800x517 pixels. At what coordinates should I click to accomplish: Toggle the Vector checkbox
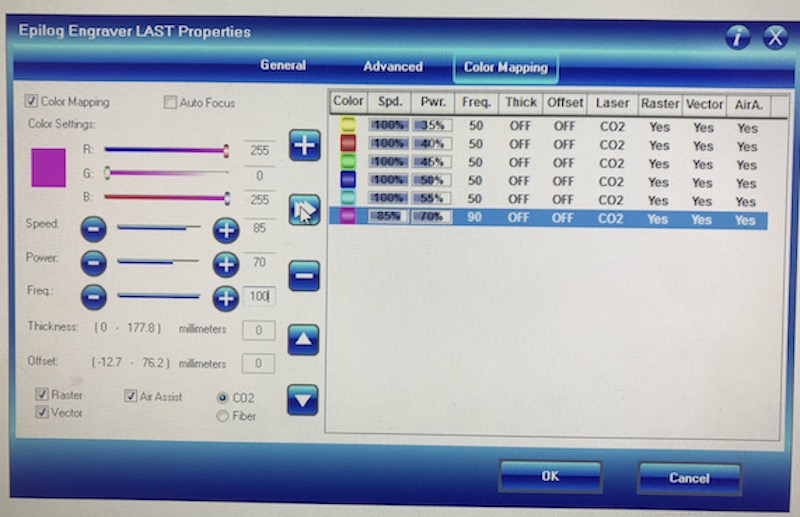tap(42, 412)
